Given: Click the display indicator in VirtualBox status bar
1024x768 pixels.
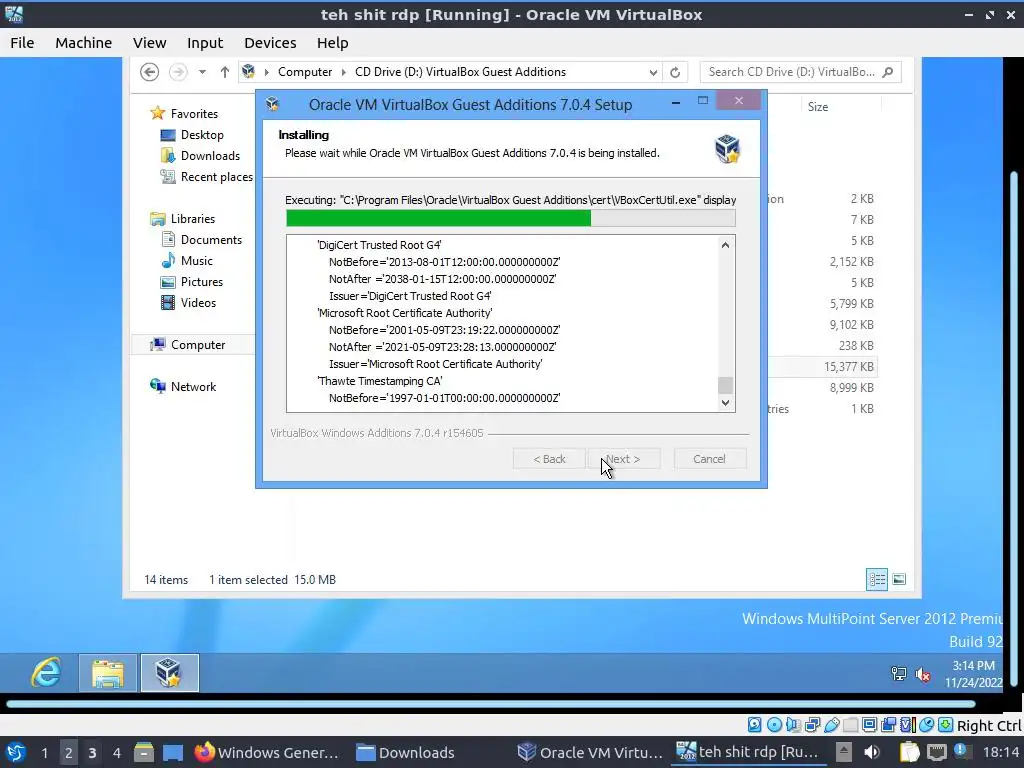Looking at the screenshot, I should (x=869, y=724).
